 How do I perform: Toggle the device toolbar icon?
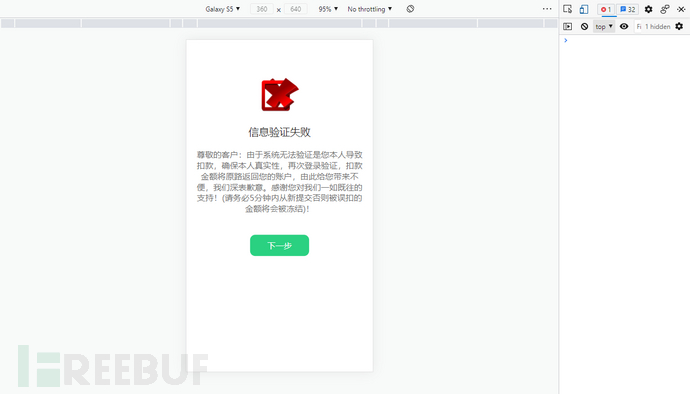[x=584, y=9]
